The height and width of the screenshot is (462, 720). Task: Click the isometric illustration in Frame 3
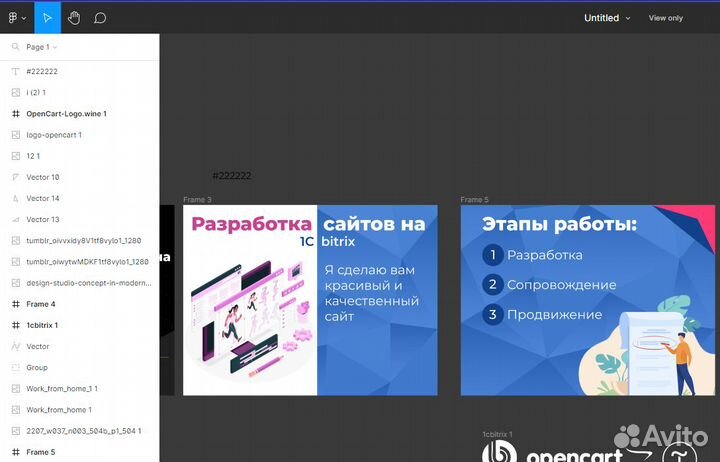[250, 319]
